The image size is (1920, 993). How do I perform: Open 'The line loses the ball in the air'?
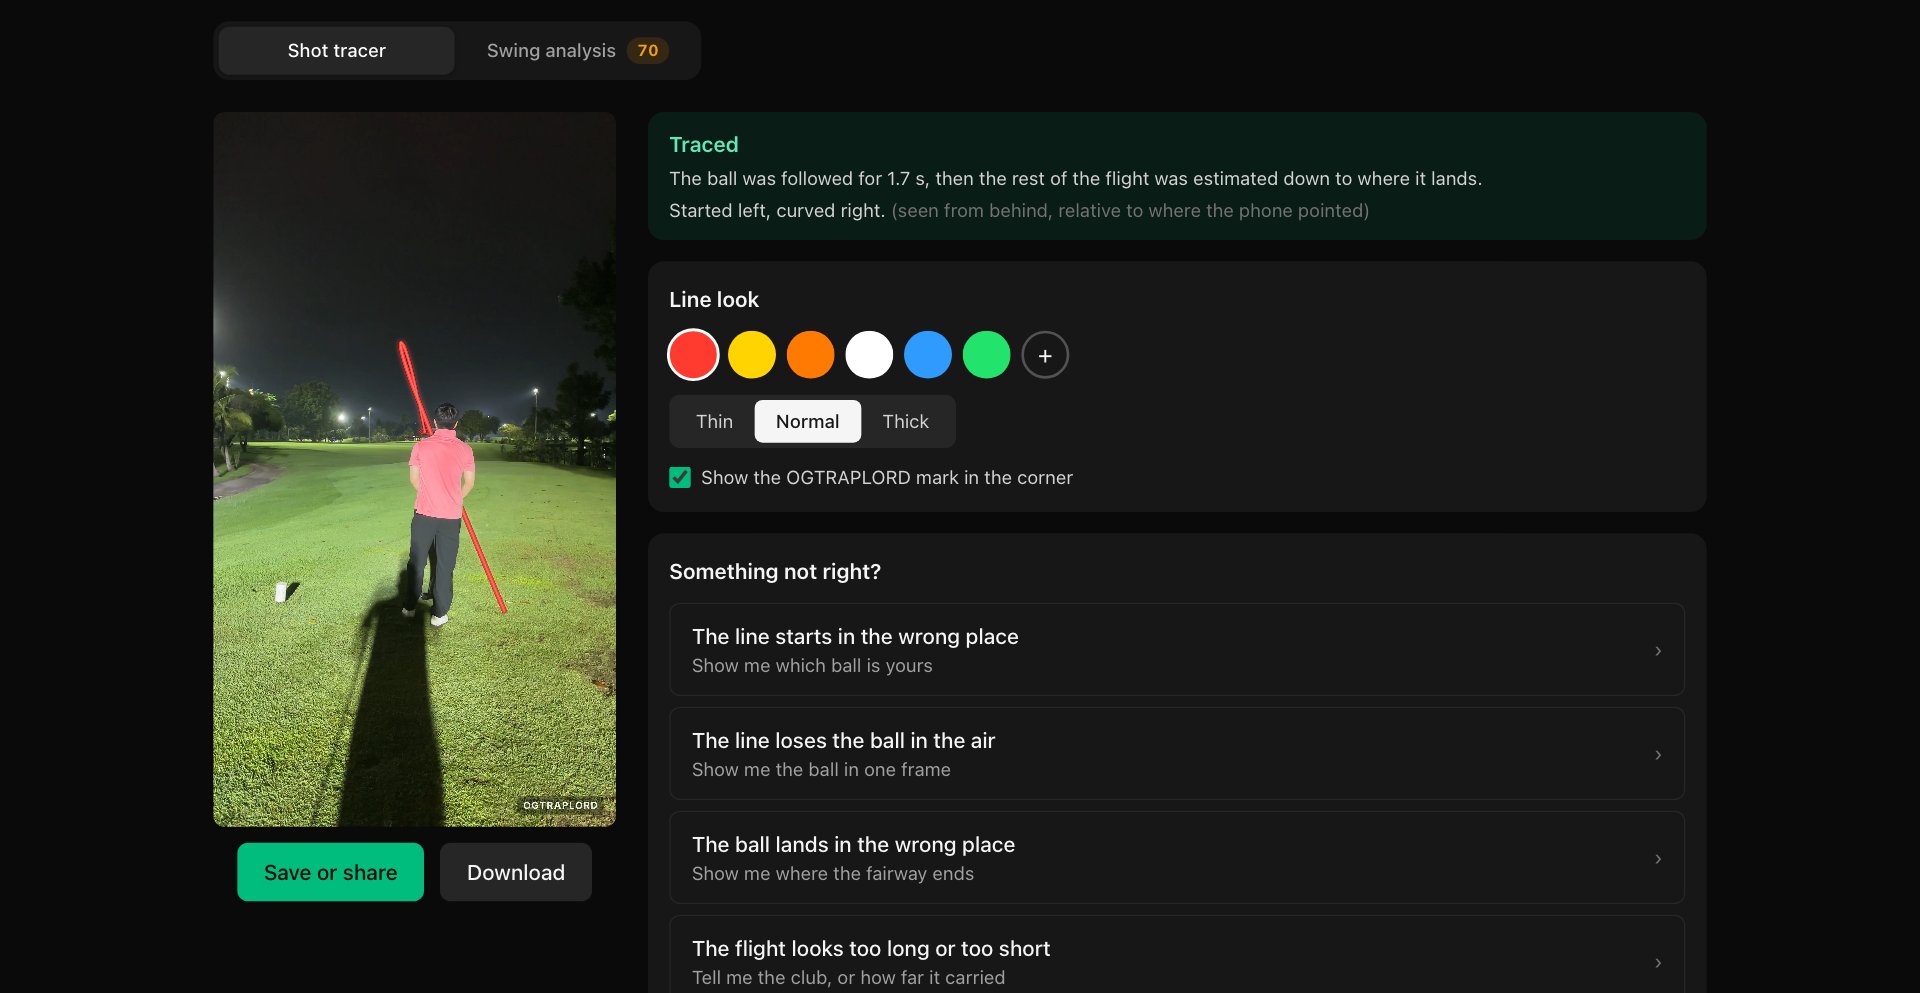click(x=1176, y=754)
